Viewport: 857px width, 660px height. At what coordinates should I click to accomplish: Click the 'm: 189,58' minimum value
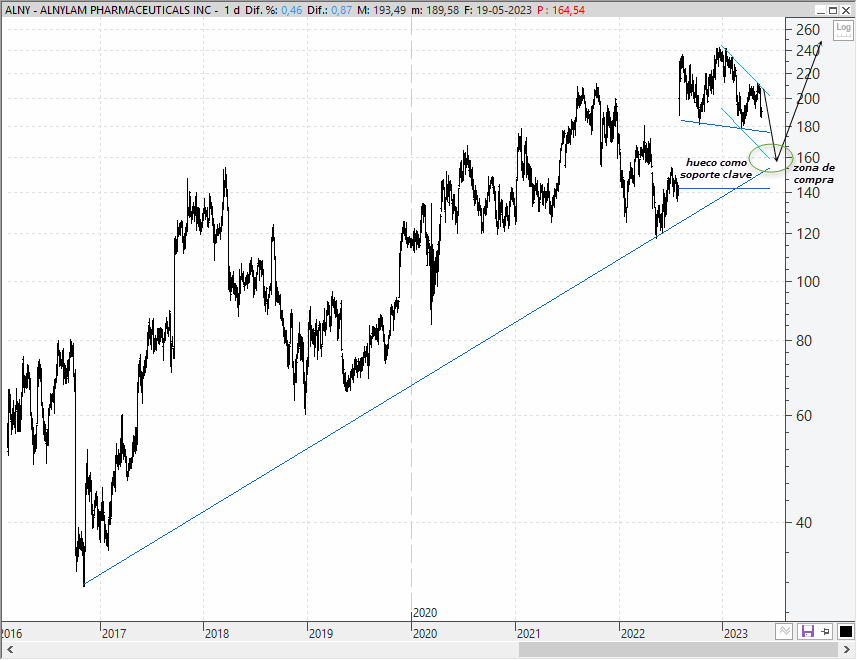pyautogui.click(x=435, y=10)
